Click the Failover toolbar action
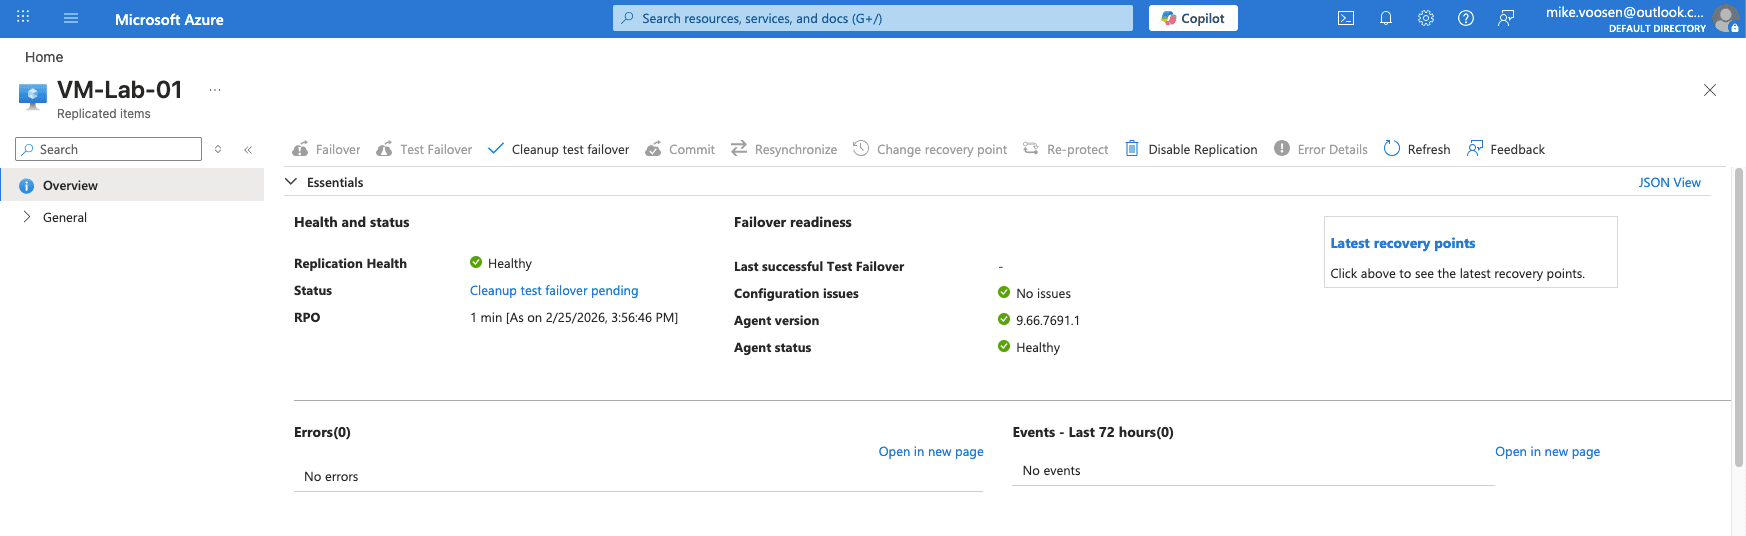Viewport: 1746px width, 536px height. click(326, 149)
